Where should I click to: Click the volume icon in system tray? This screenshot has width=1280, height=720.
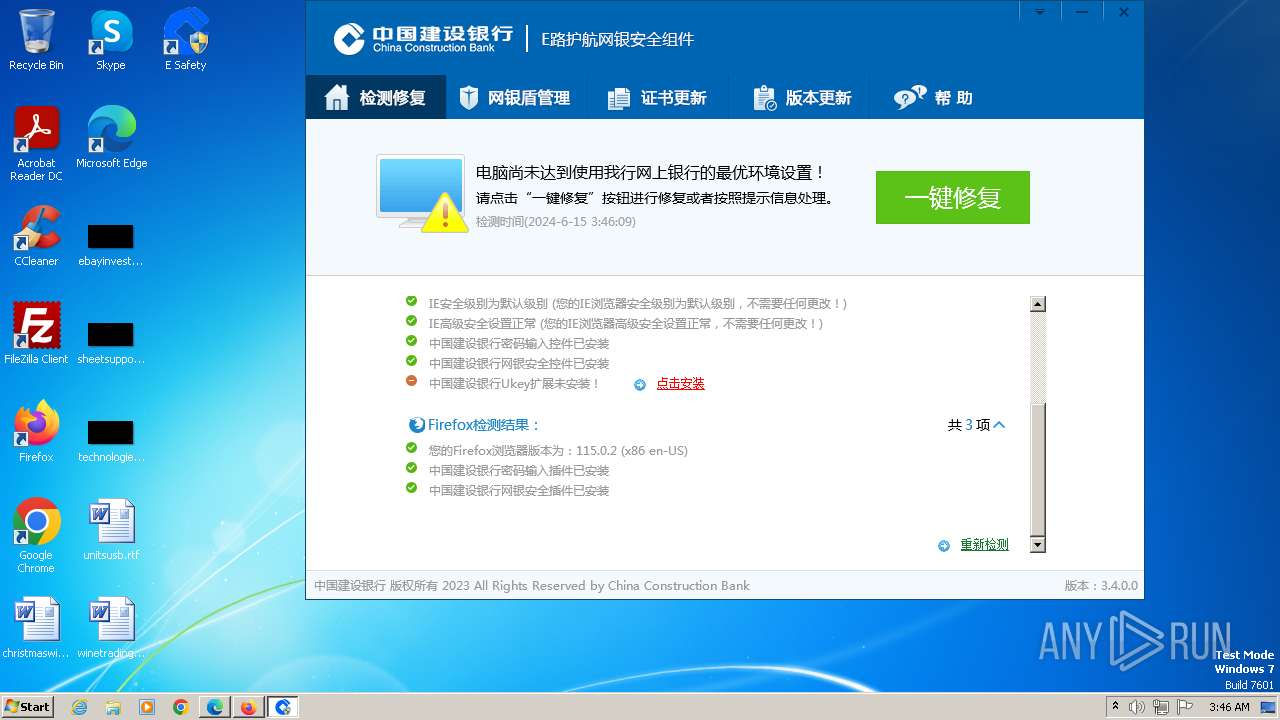(1137, 707)
